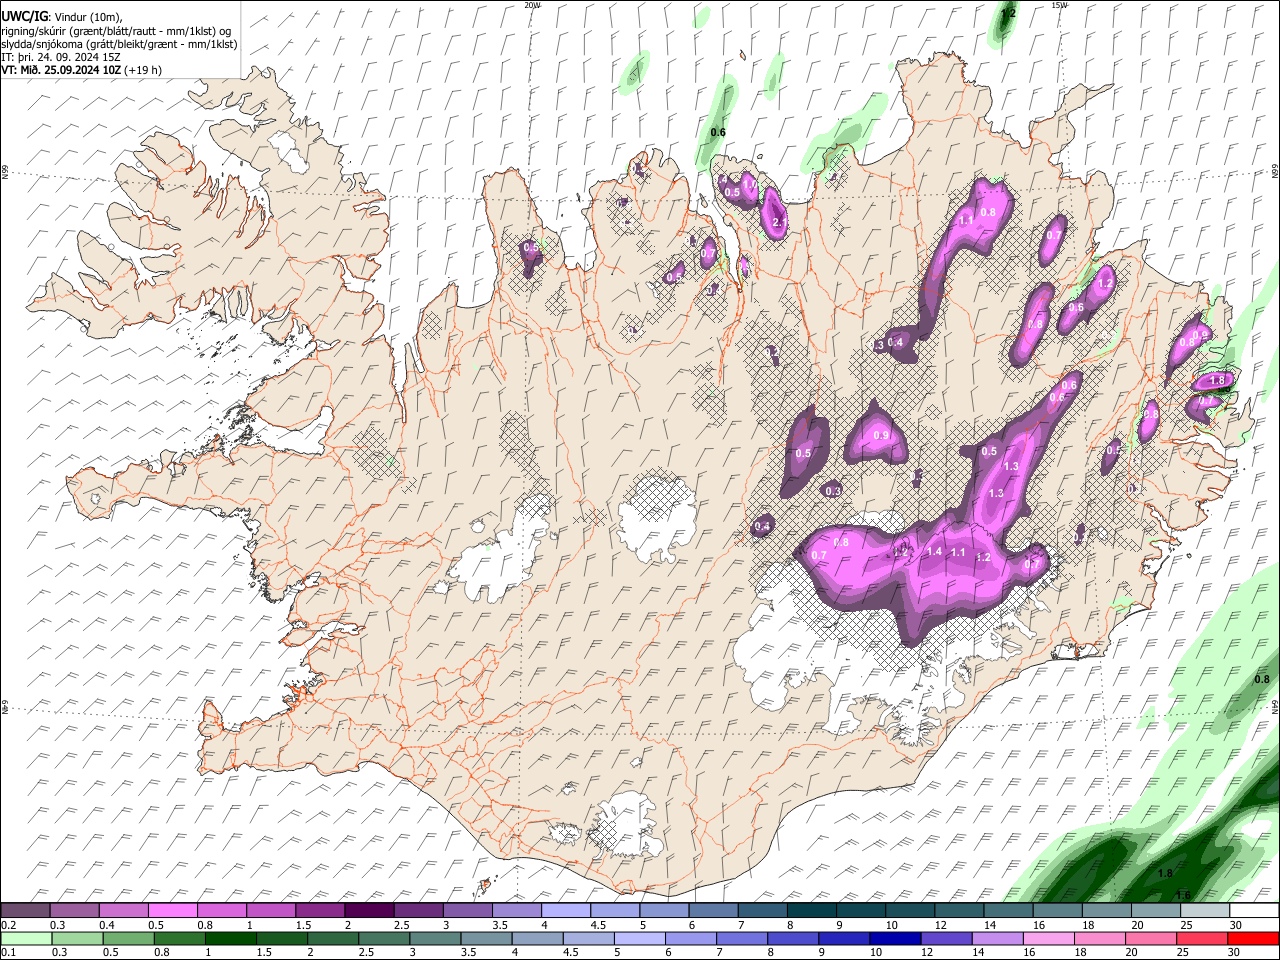Click the '0.3' snowfall value on the map
Viewport: 1280px width, 960px height.
(833, 491)
